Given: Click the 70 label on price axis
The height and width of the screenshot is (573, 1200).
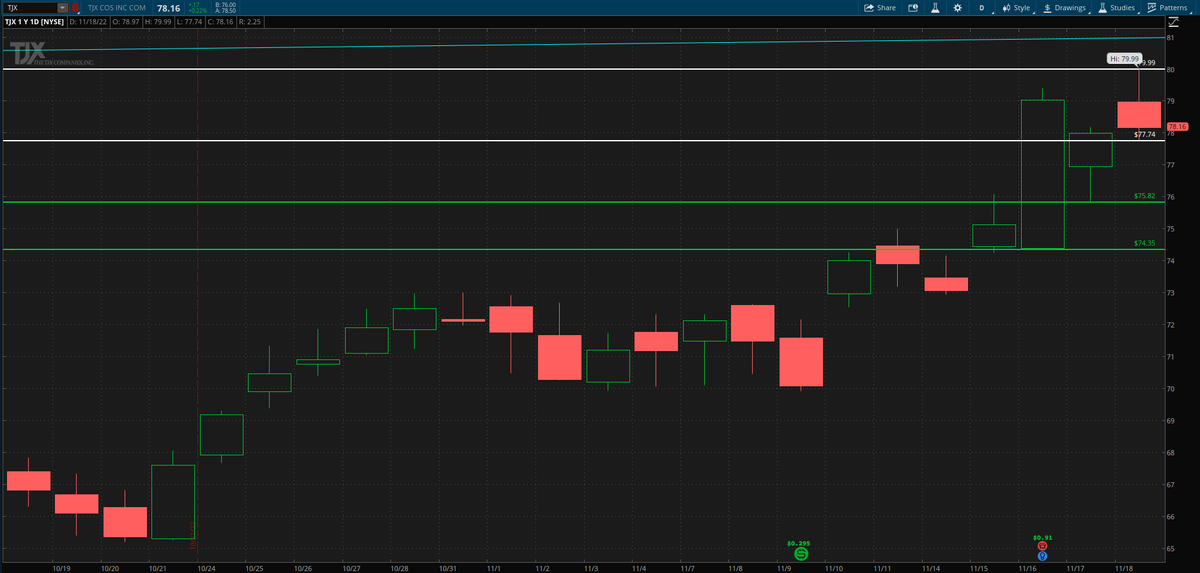Looking at the screenshot, I should coord(1170,389).
